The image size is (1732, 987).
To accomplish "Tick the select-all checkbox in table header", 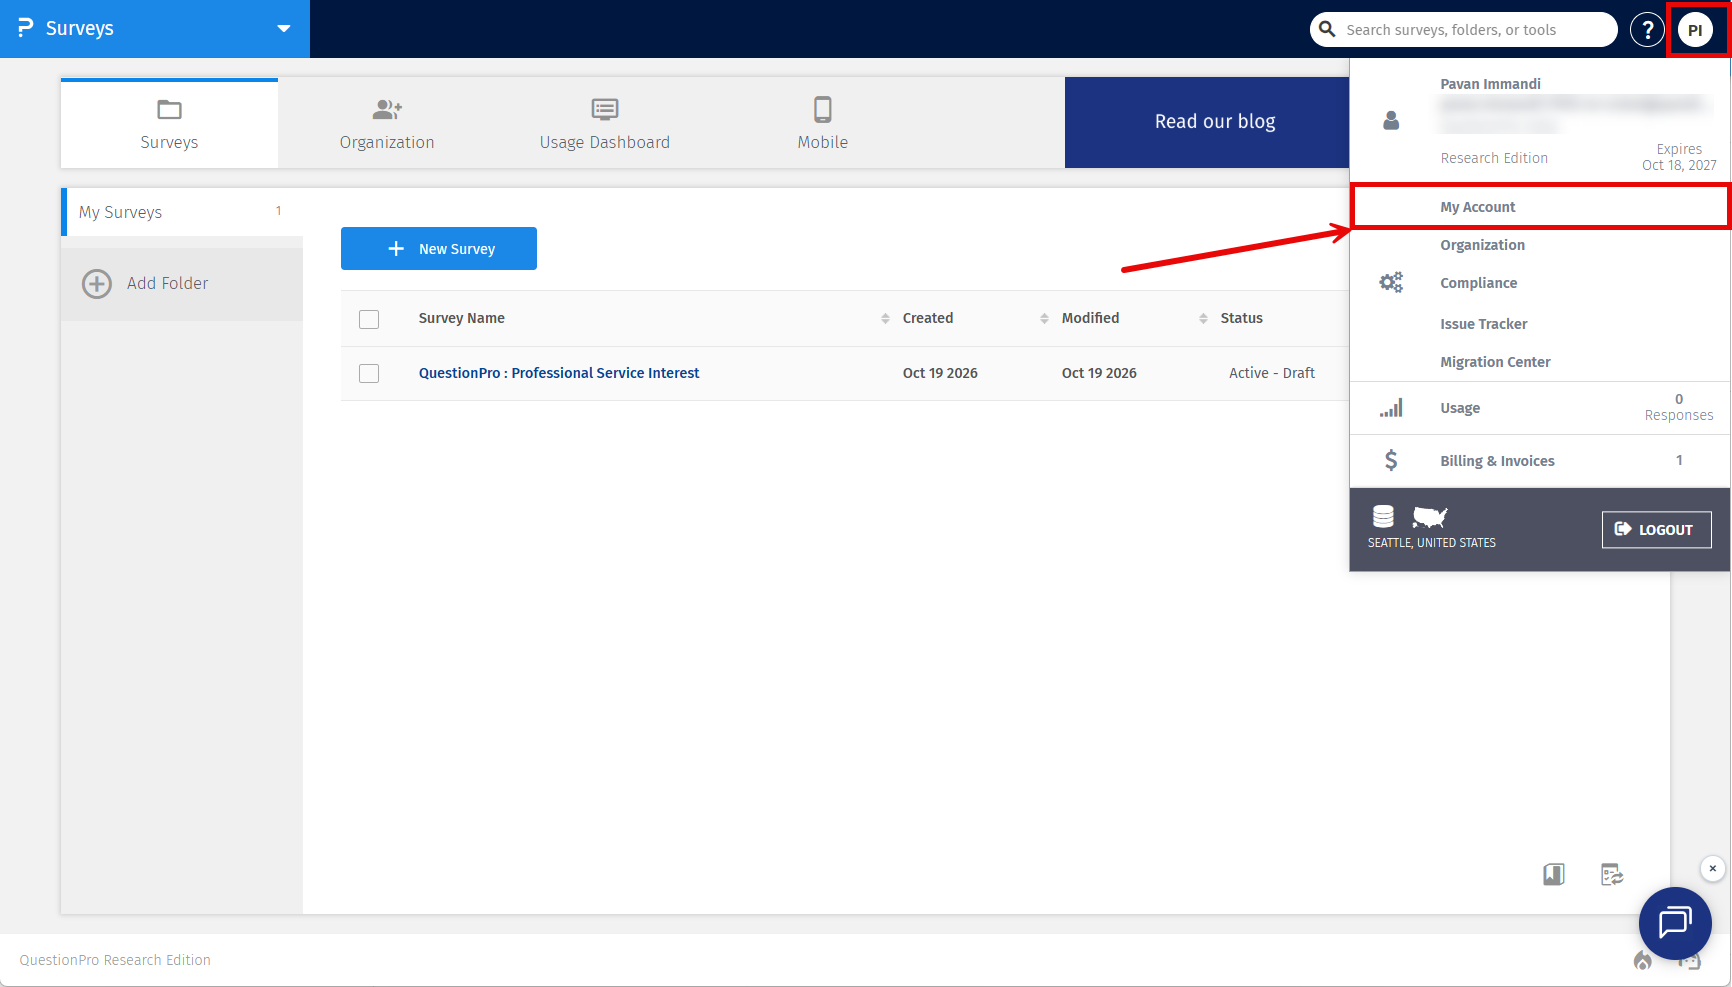I will click(369, 319).
